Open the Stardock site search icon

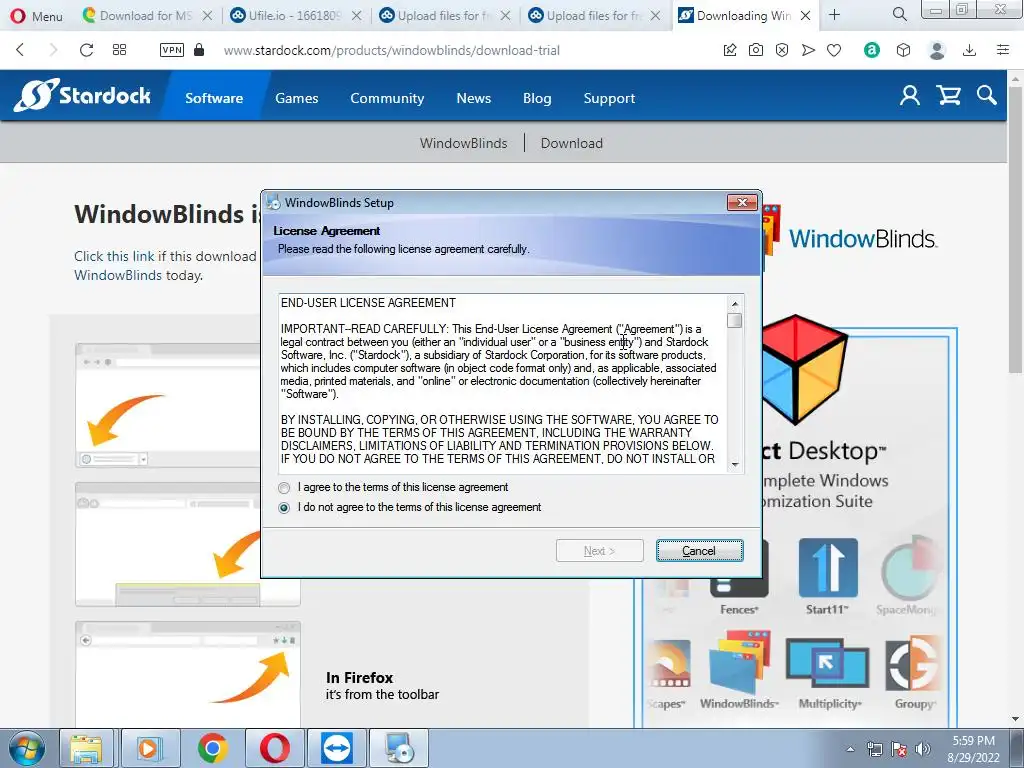coord(987,95)
